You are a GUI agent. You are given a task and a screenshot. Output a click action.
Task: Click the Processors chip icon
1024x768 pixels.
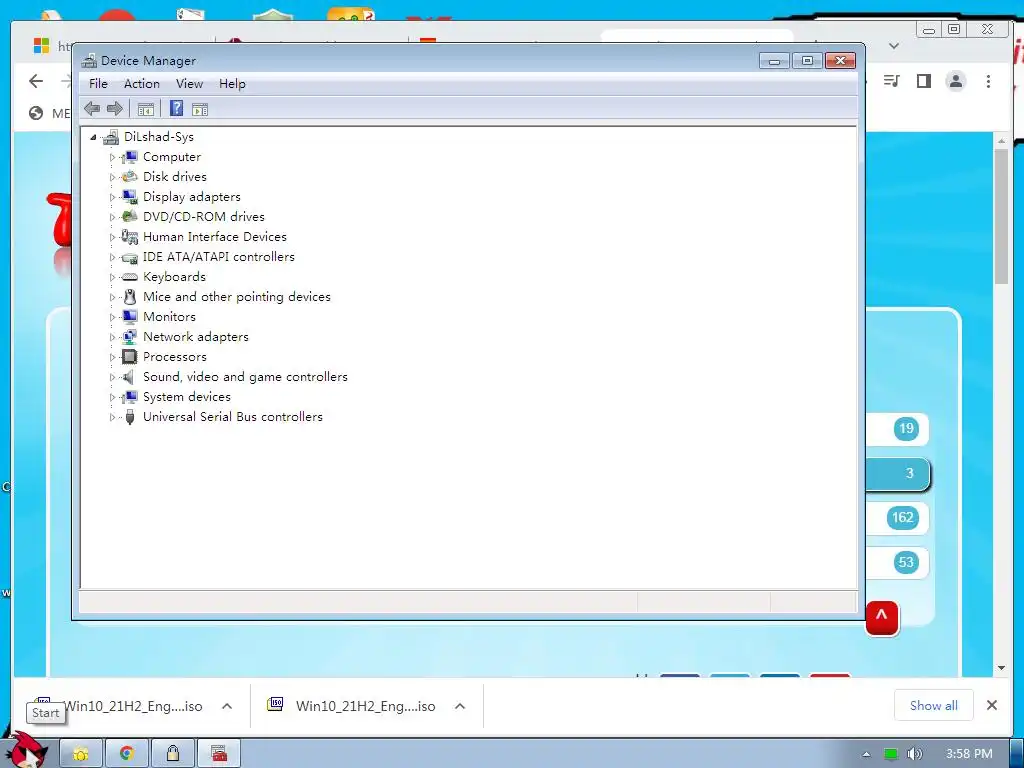(x=130, y=357)
